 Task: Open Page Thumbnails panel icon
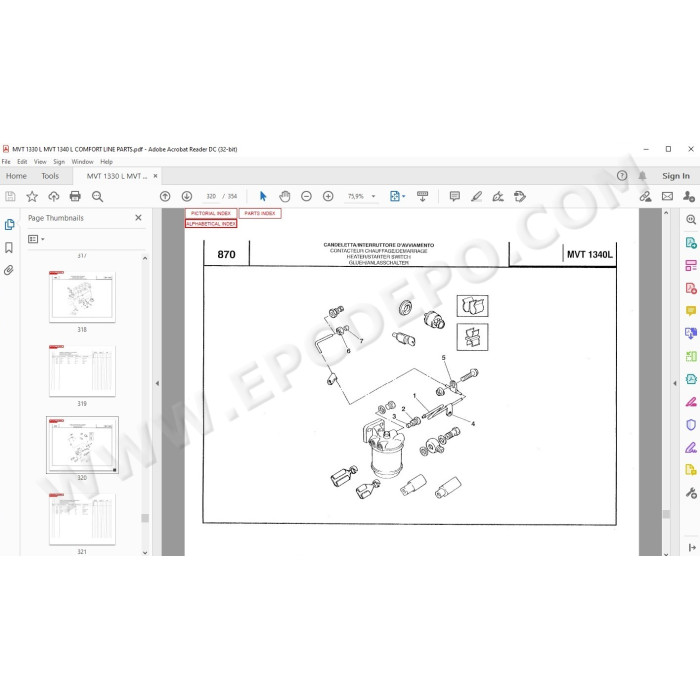(9, 225)
